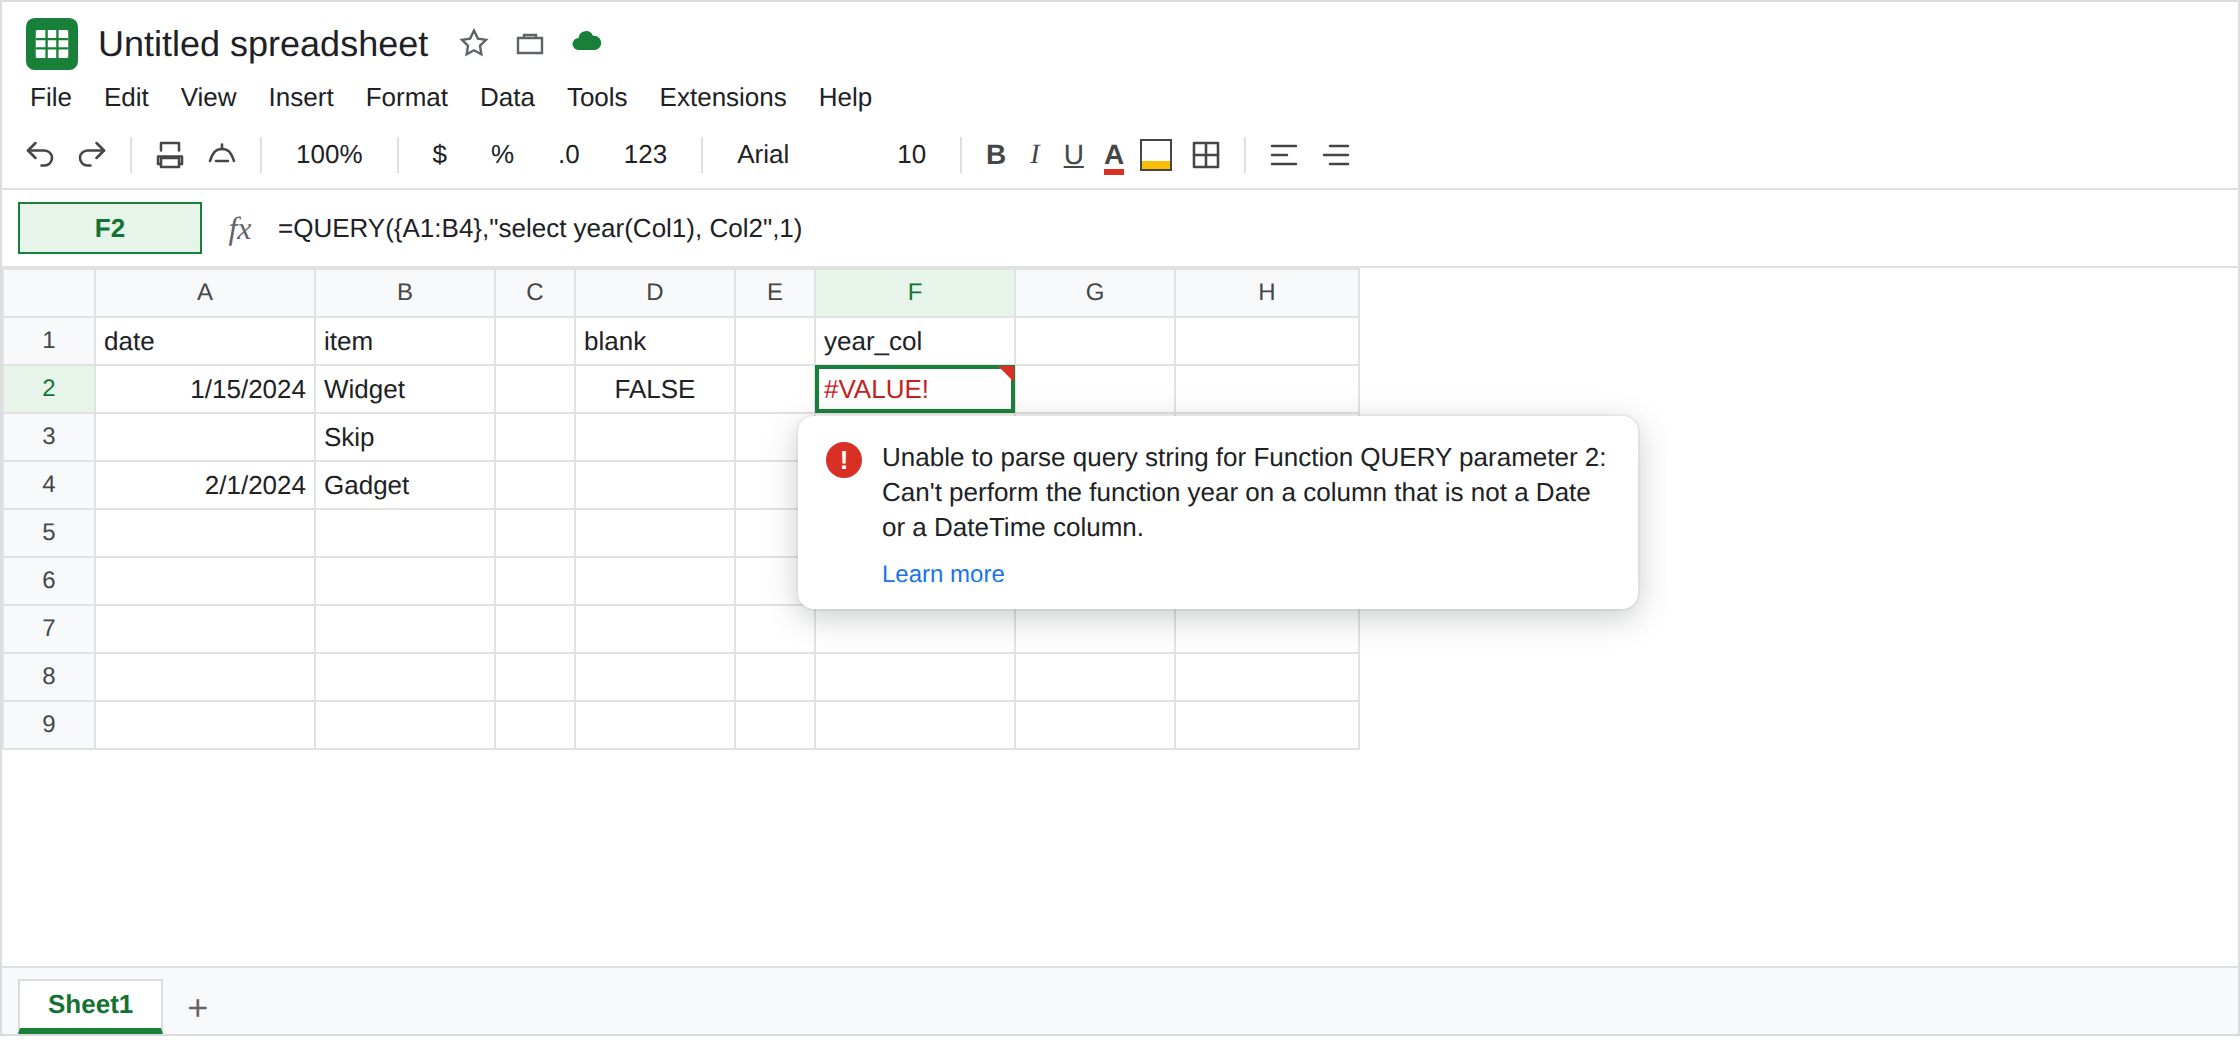The height and width of the screenshot is (1044, 2240).
Task: Select the cell with Gadget
Action: tap(405, 485)
